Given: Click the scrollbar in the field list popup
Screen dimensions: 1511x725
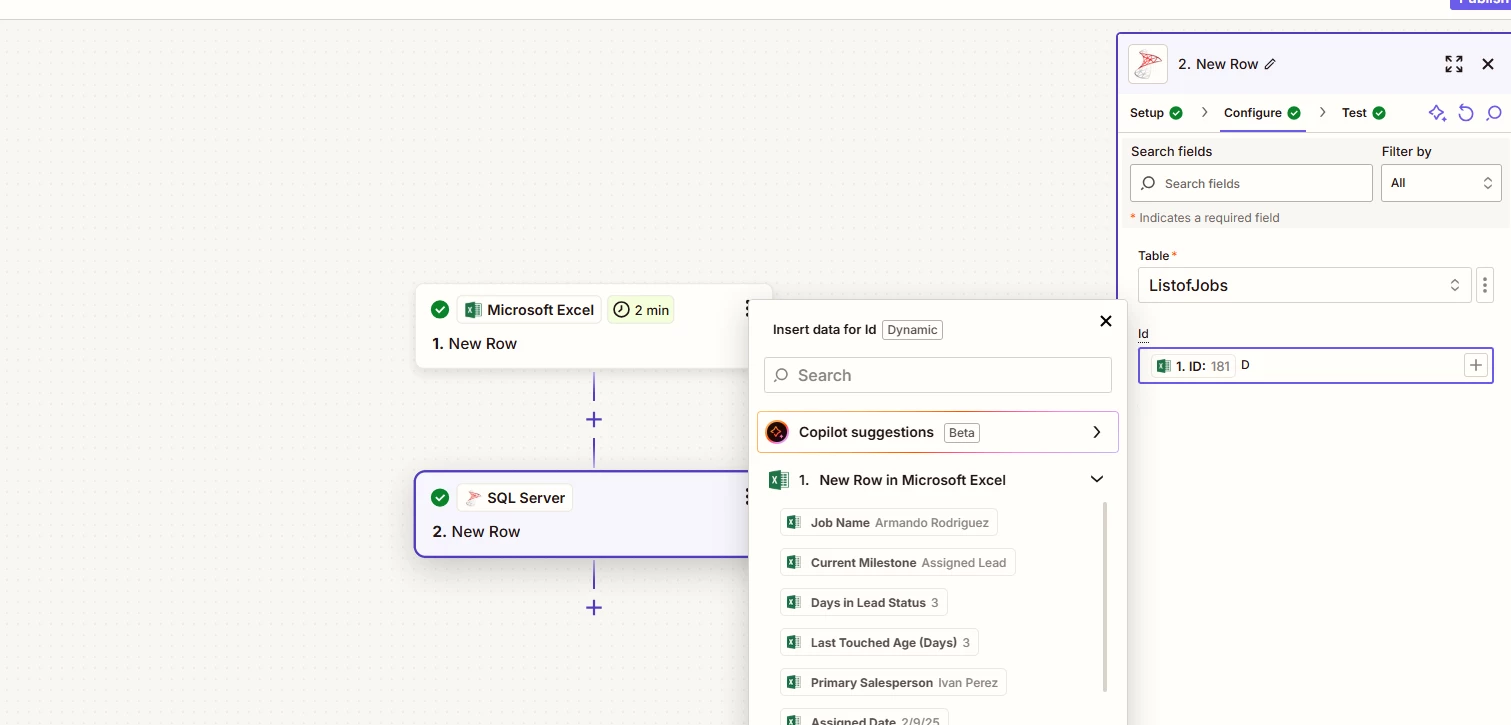Looking at the screenshot, I should pyautogui.click(x=1105, y=597).
